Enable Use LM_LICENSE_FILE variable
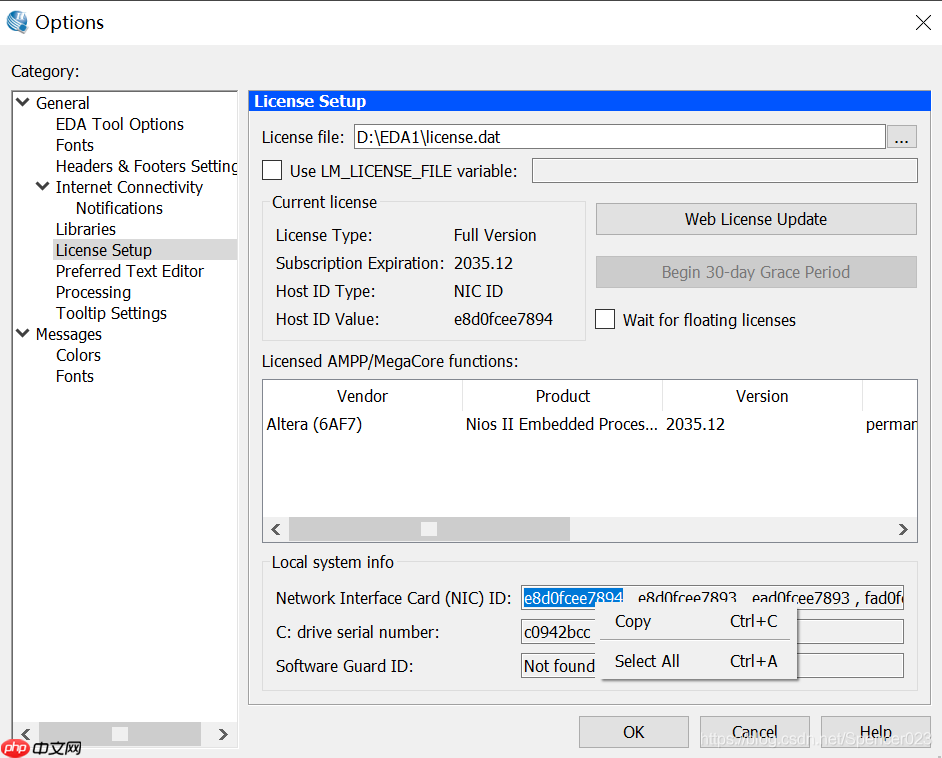Image resolution: width=942 pixels, height=758 pixels. coord(271,170)
